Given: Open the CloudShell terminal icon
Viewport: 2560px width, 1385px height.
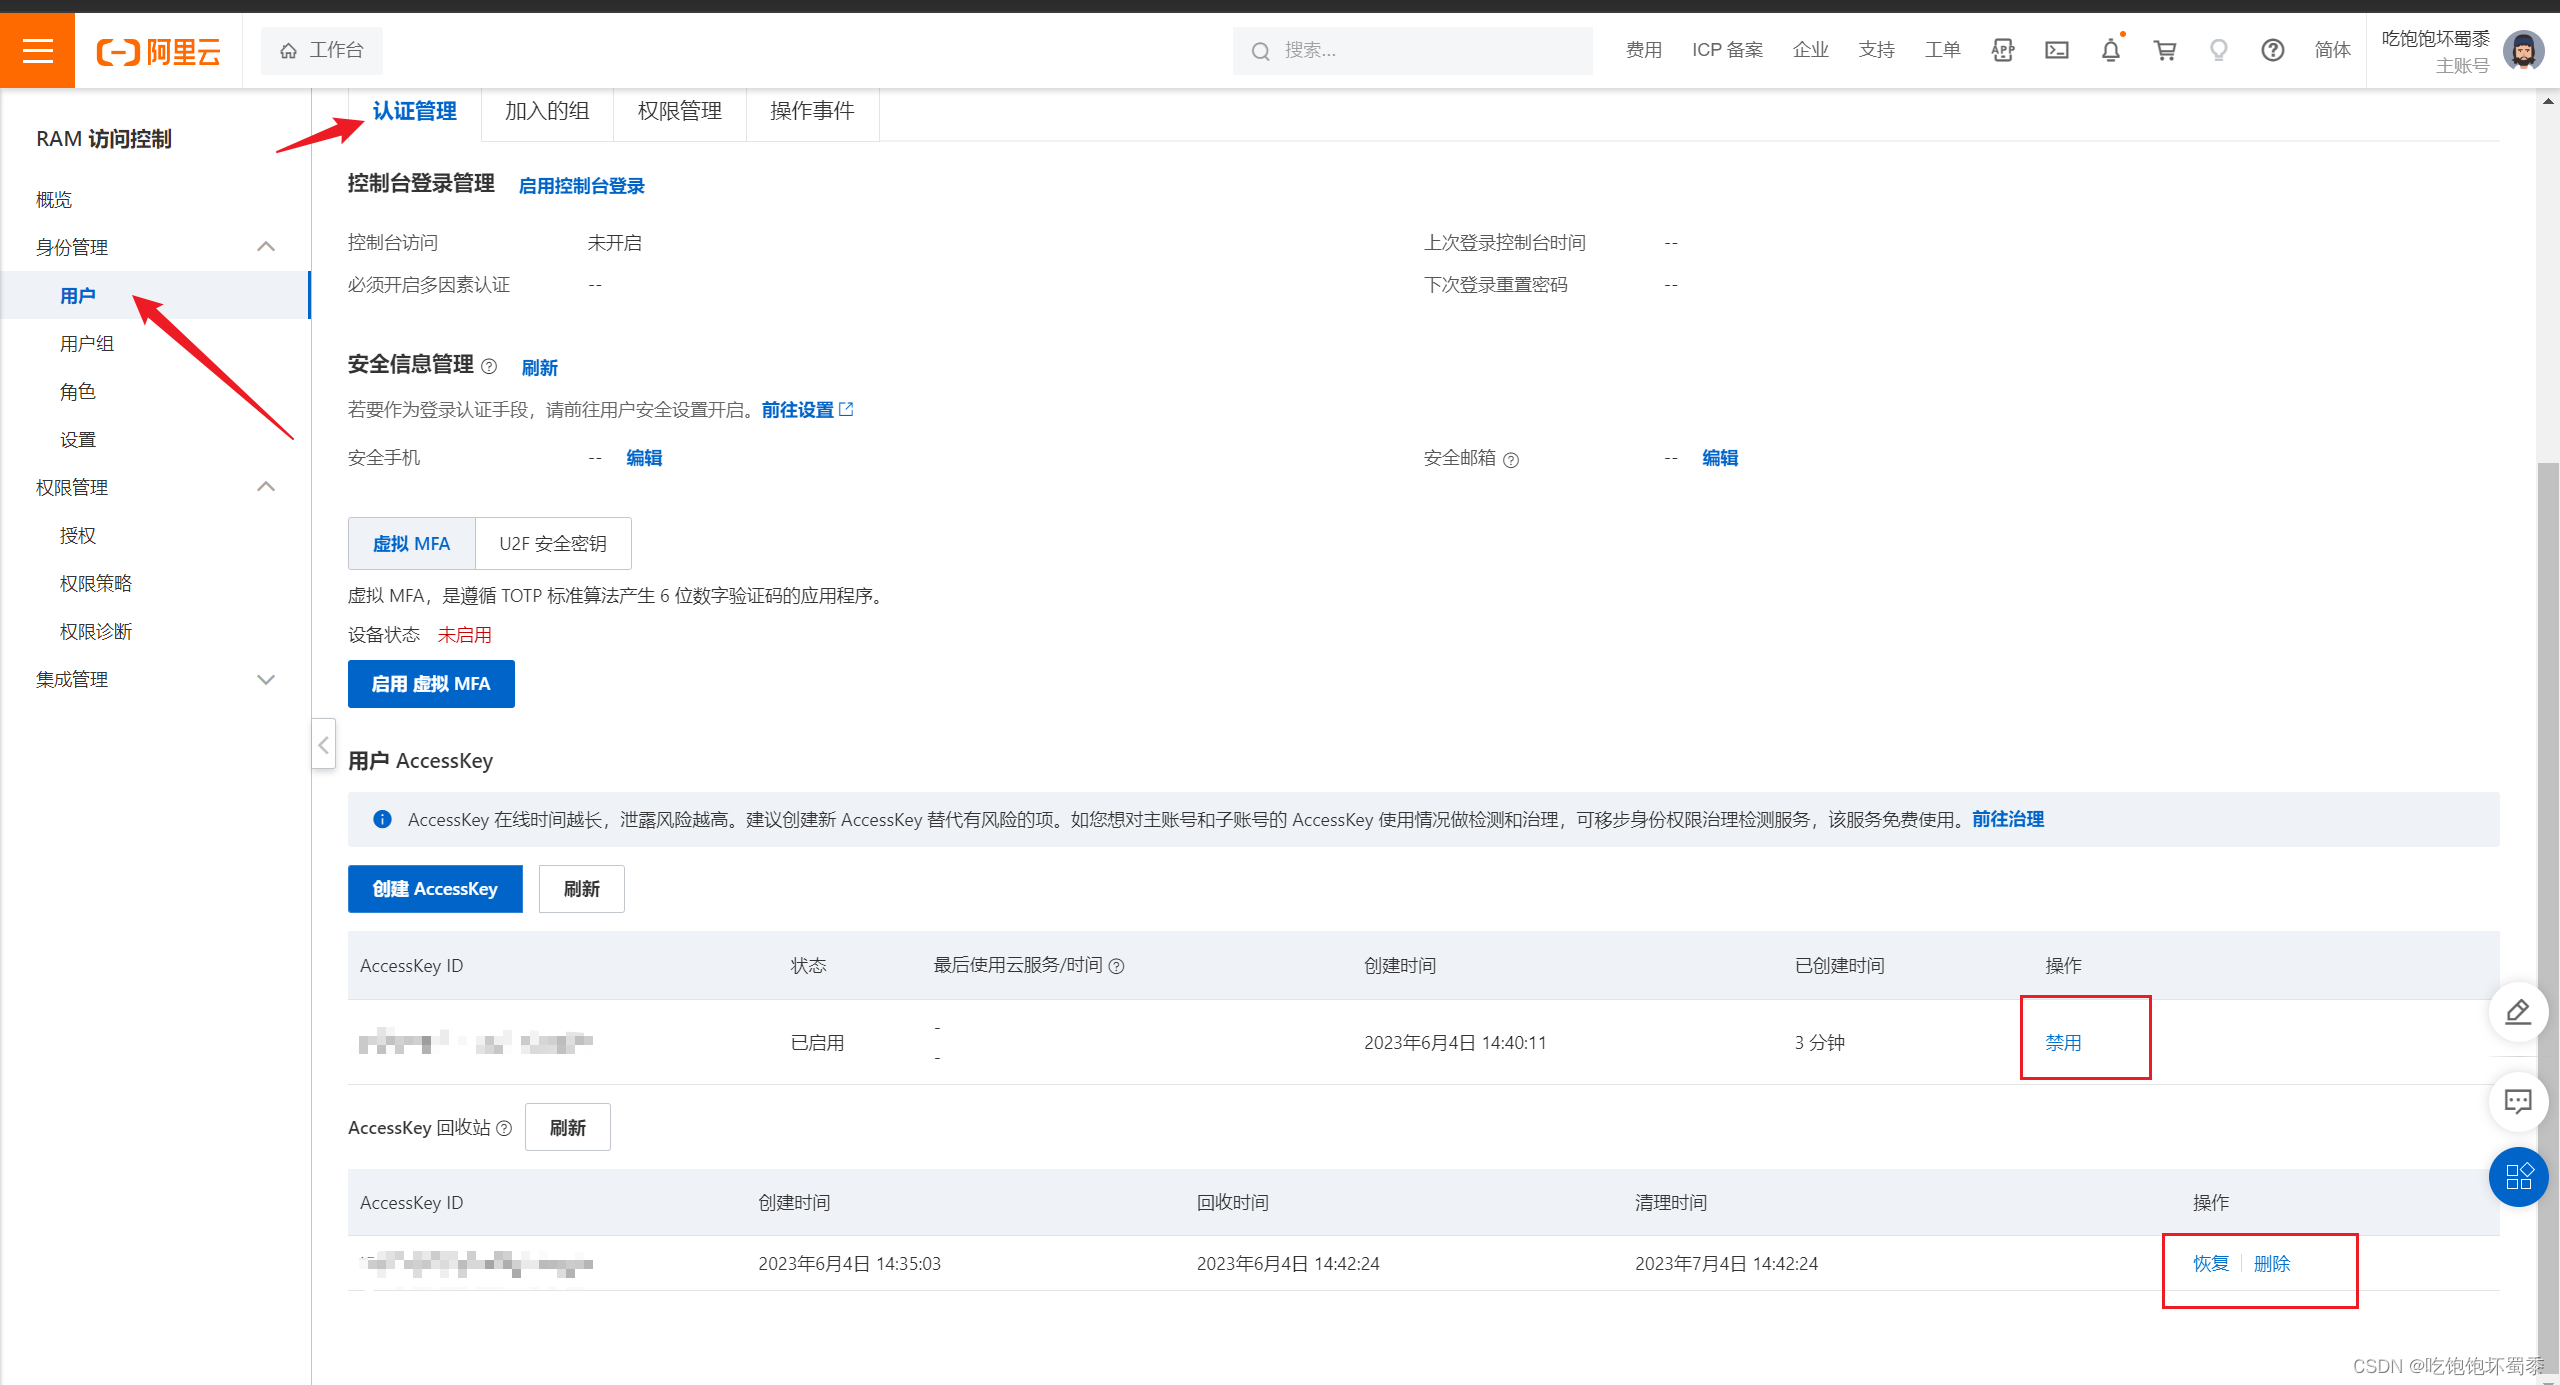Looking at the screenshot, I should point(2056,49).
